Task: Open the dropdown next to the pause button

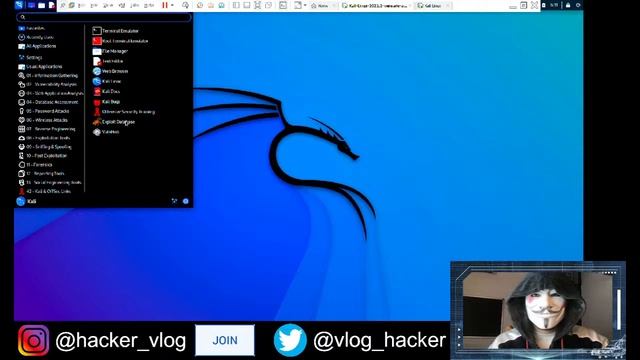Action: pos(172,5)
